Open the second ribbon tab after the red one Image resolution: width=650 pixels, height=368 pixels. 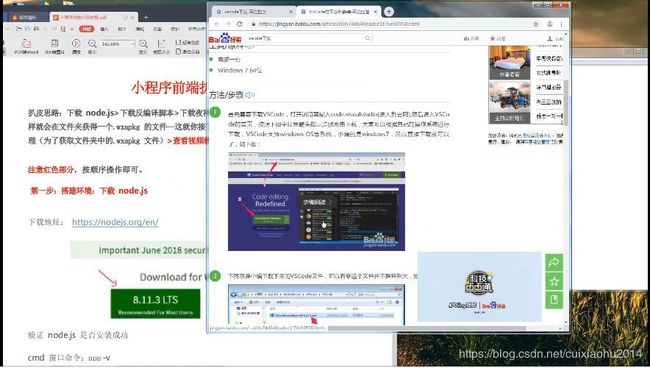[121, 29]
